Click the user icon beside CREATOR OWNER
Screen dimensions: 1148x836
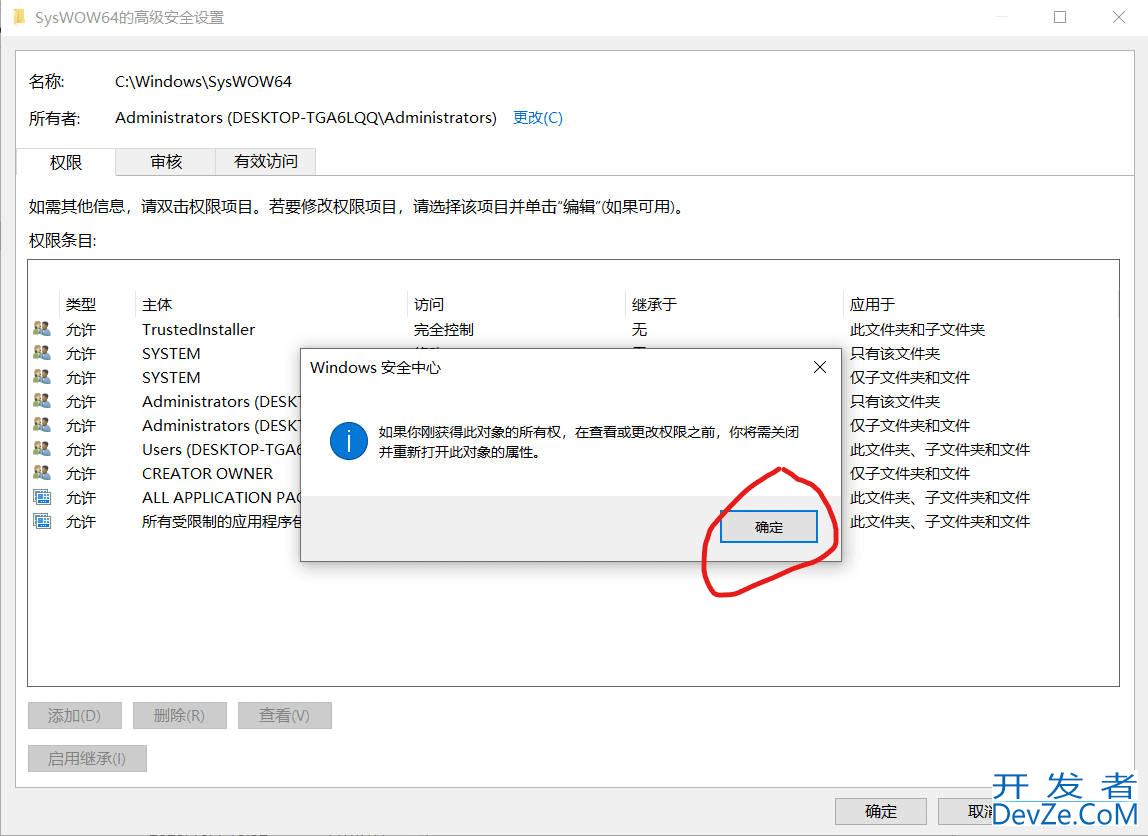point(42,473)
